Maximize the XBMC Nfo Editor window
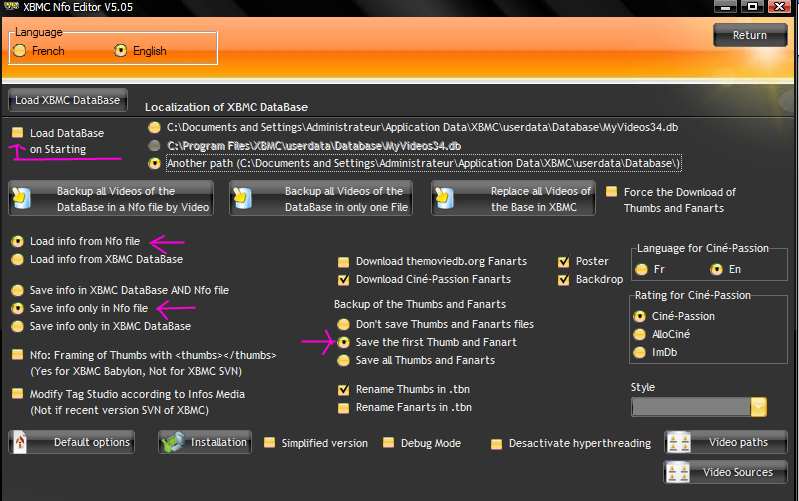 click(x=752, y=7)
